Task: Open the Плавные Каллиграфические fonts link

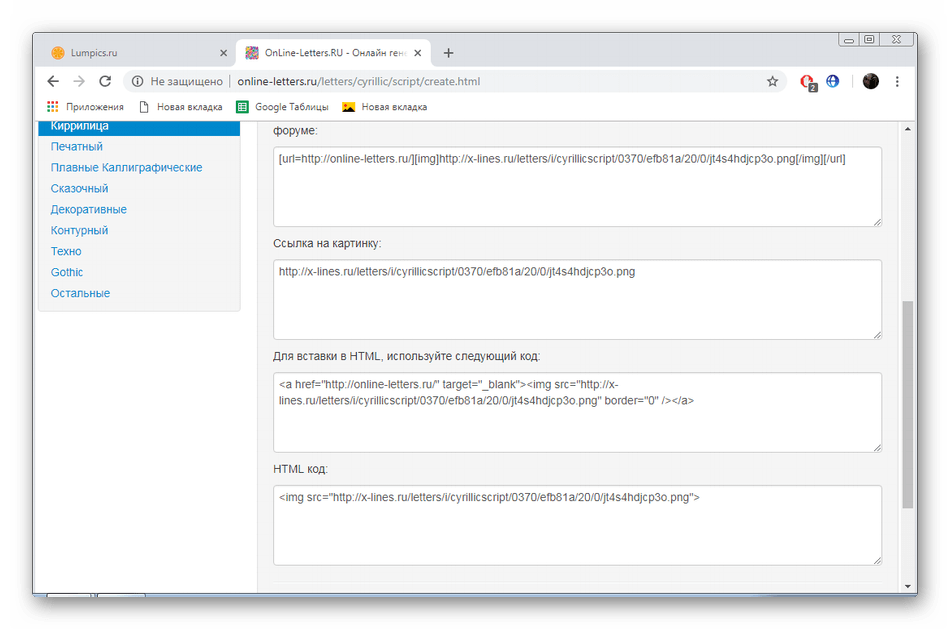Action: tap(127, 168)
